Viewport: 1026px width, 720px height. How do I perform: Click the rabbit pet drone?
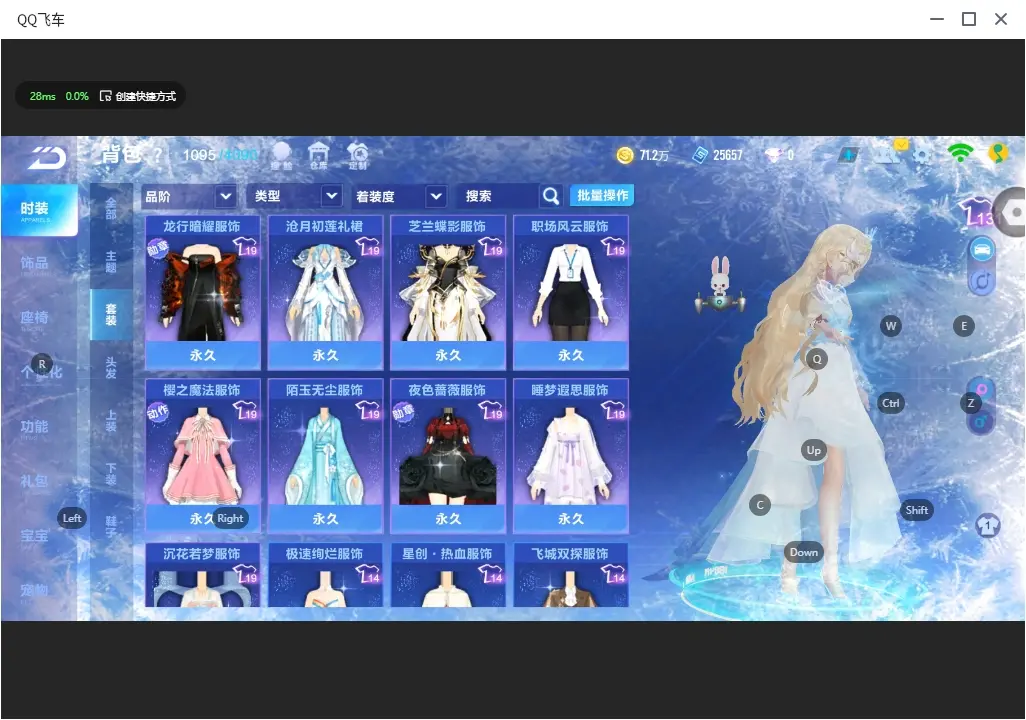(x=720, y=286)
